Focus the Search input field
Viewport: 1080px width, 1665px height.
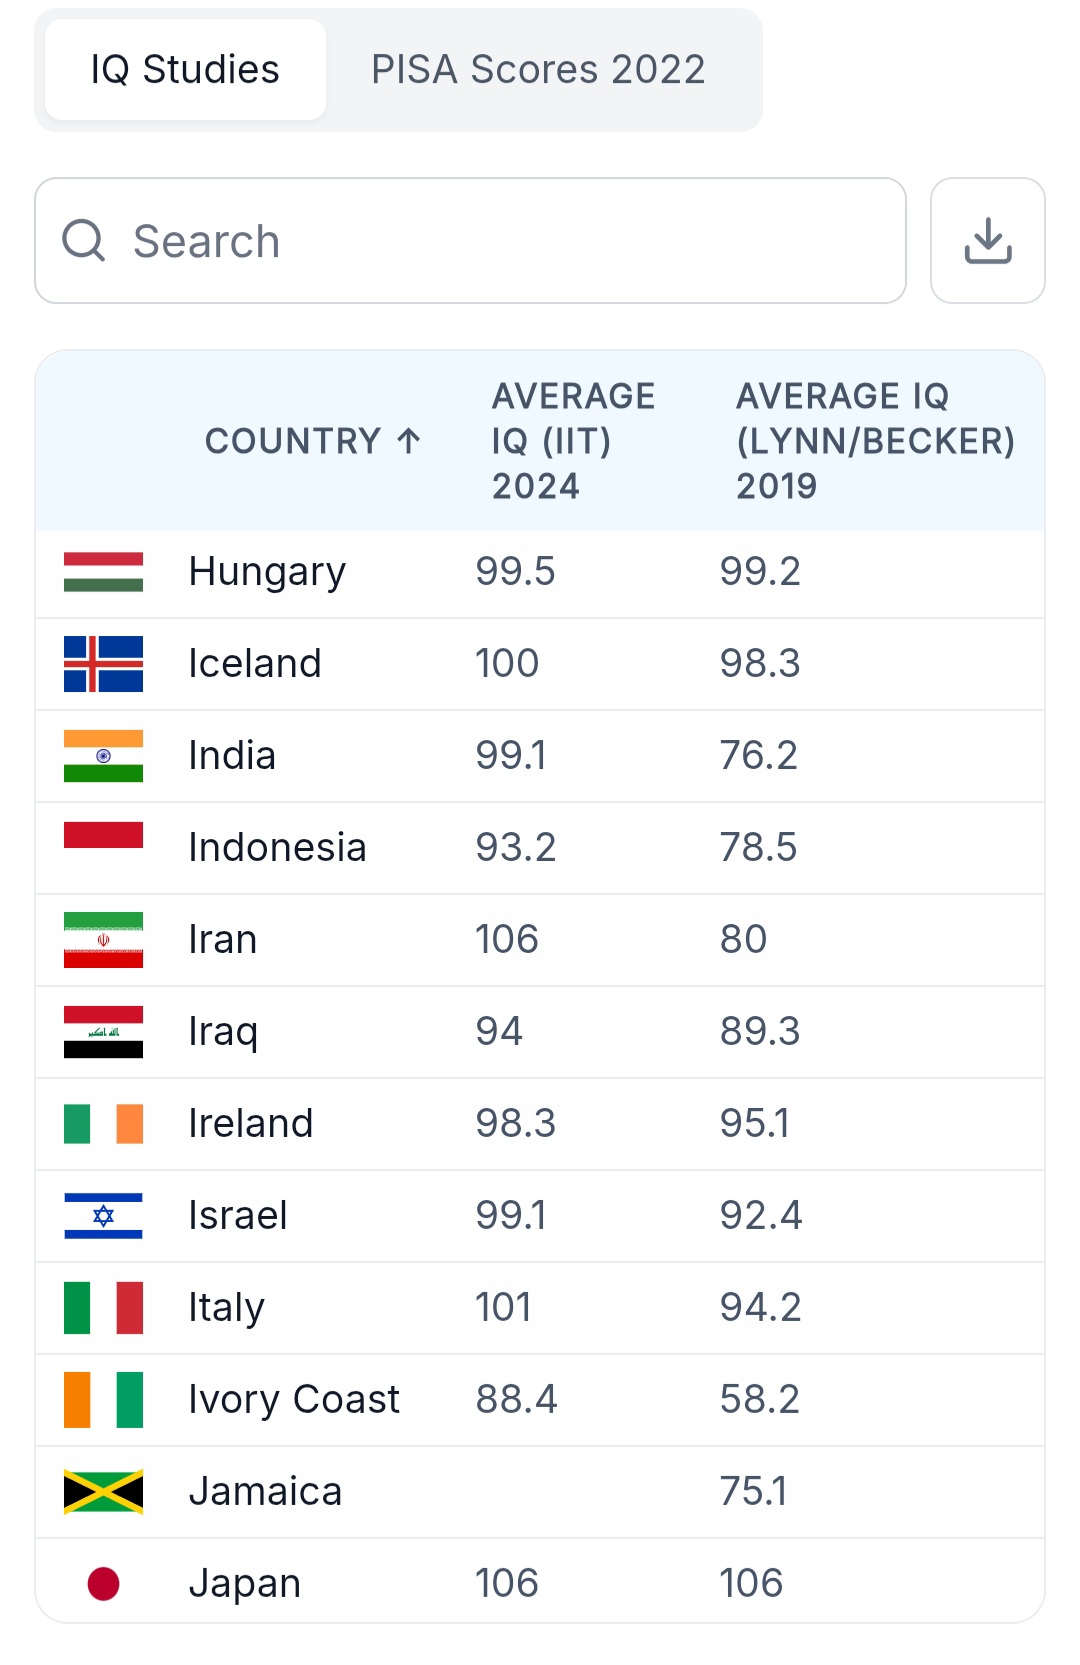[x=500, y=241]
